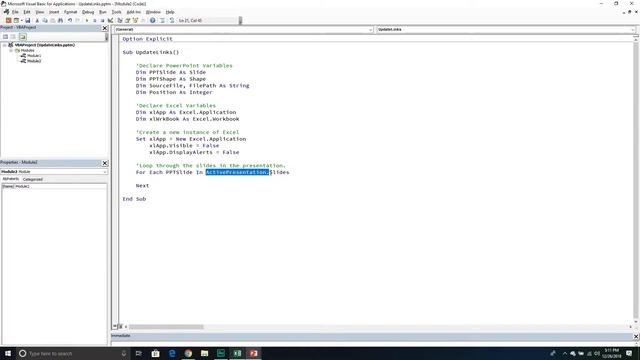Open the Window menu
Screen dimensions: 640x360
(x=153, y=12)
